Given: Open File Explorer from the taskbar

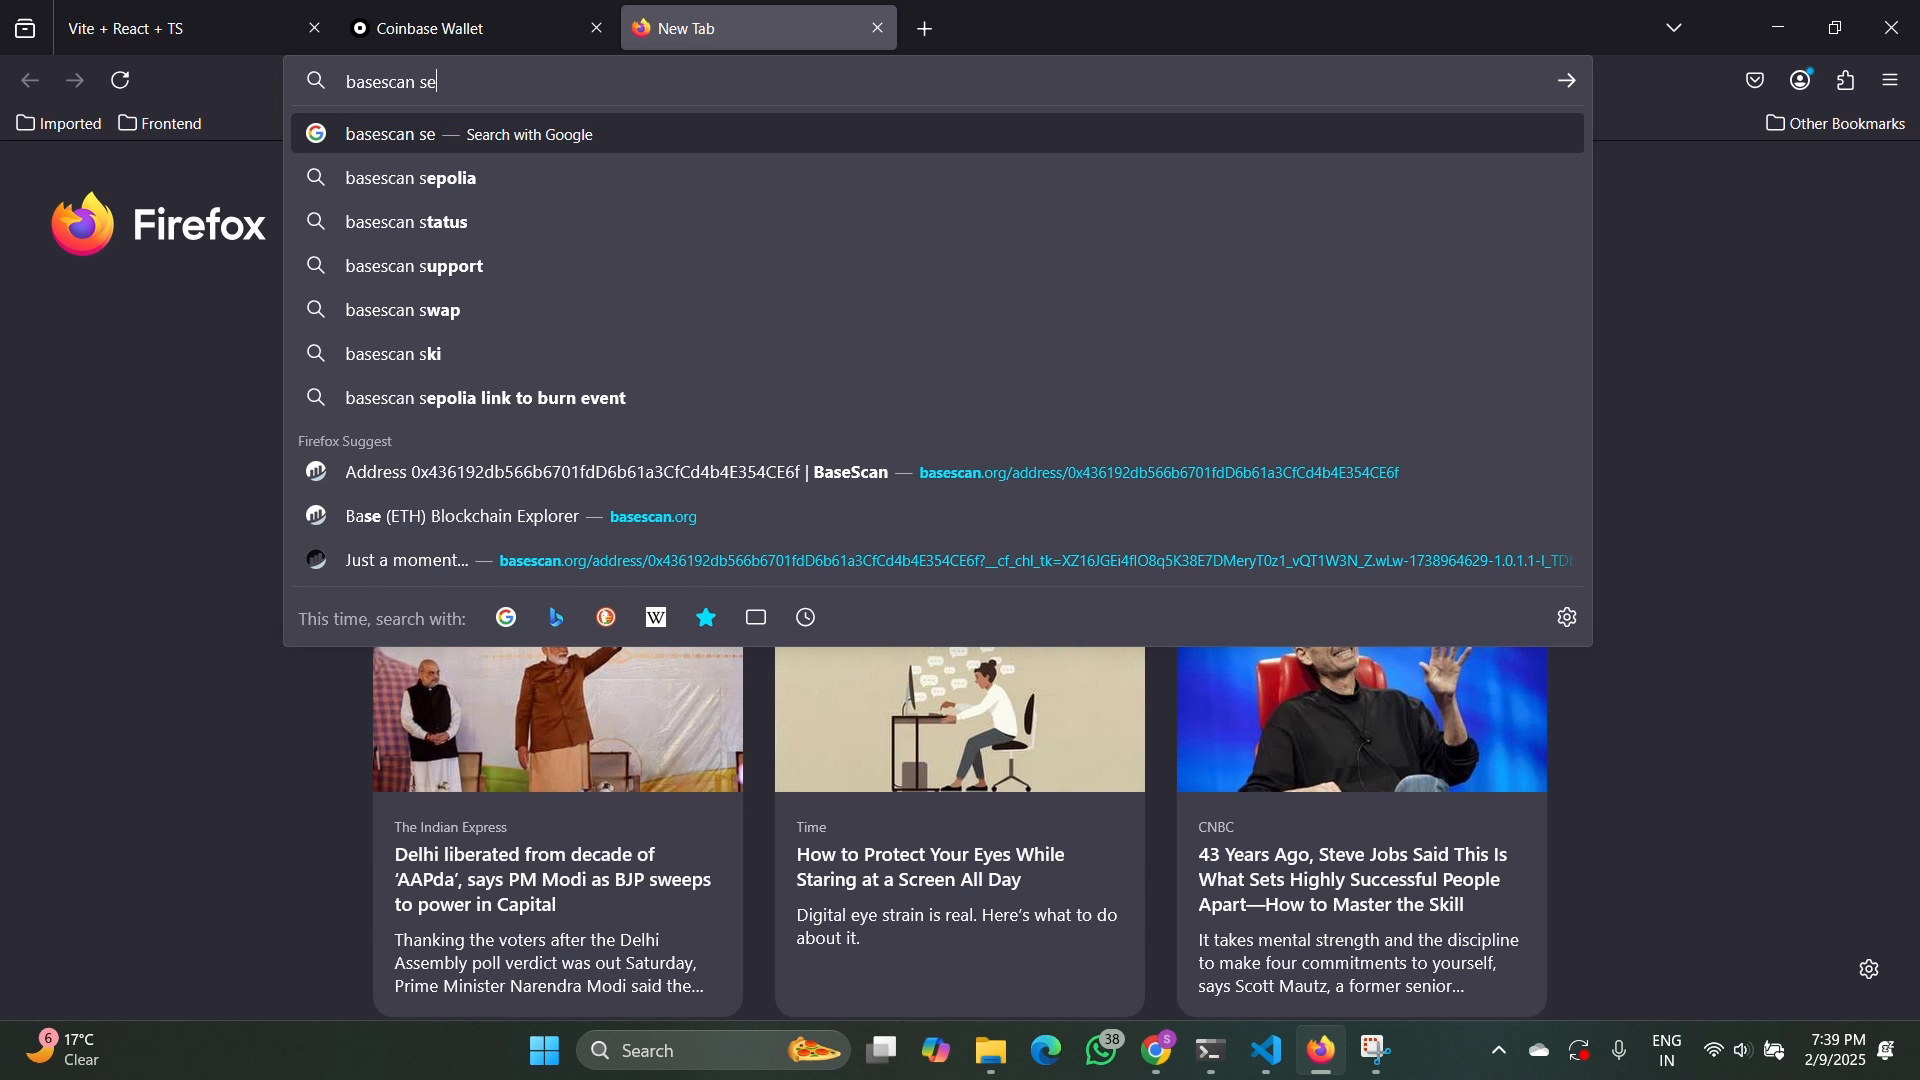Looking at the screenshot, I should pyautogui.click(x=991, y=1051).
